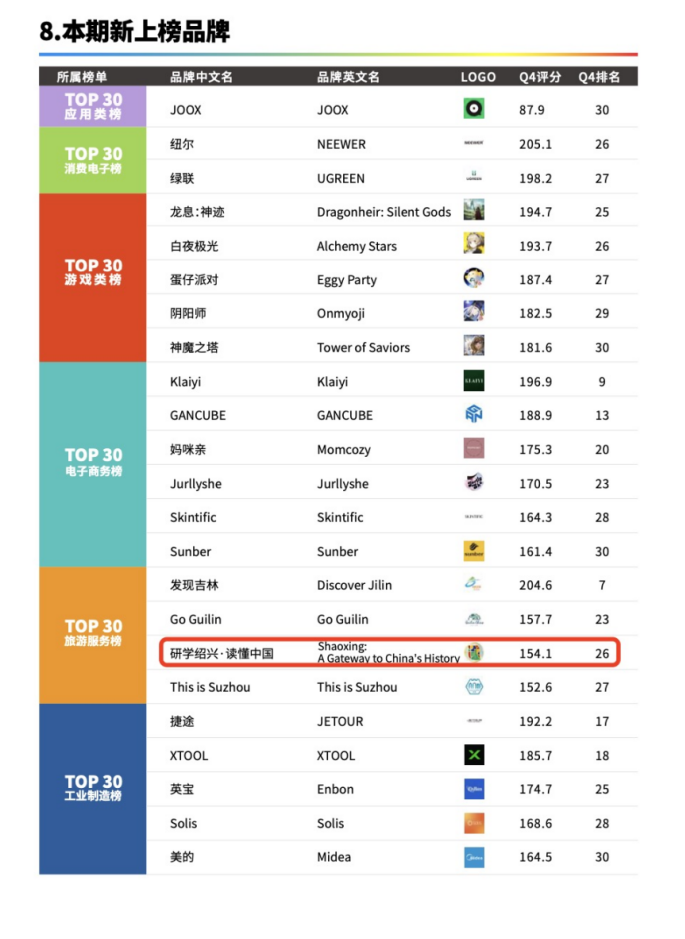Click the Jurllyshe logo
The width and height of the screenshot is (685, 939).
pyautogui.click(x=474, y=483)
